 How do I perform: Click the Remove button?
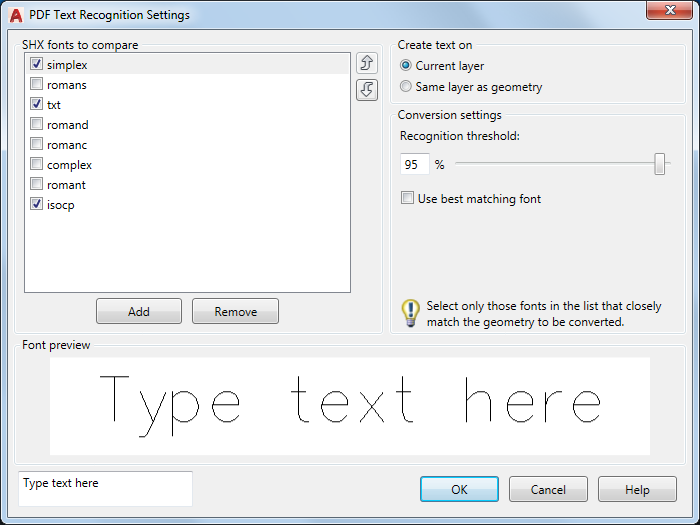(x=235, y=312)
